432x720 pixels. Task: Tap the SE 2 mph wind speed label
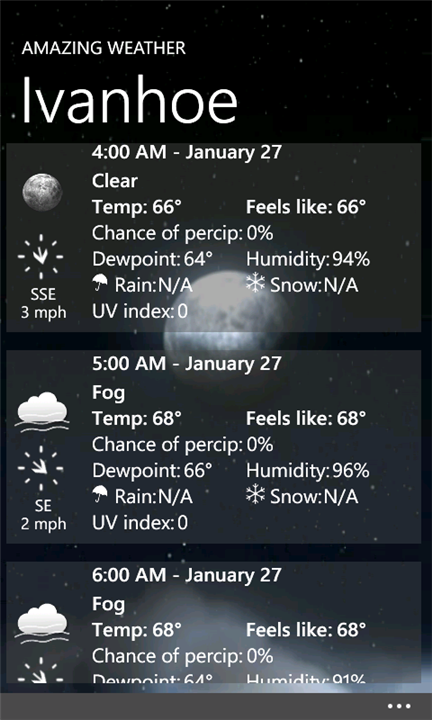pos(43,515)
